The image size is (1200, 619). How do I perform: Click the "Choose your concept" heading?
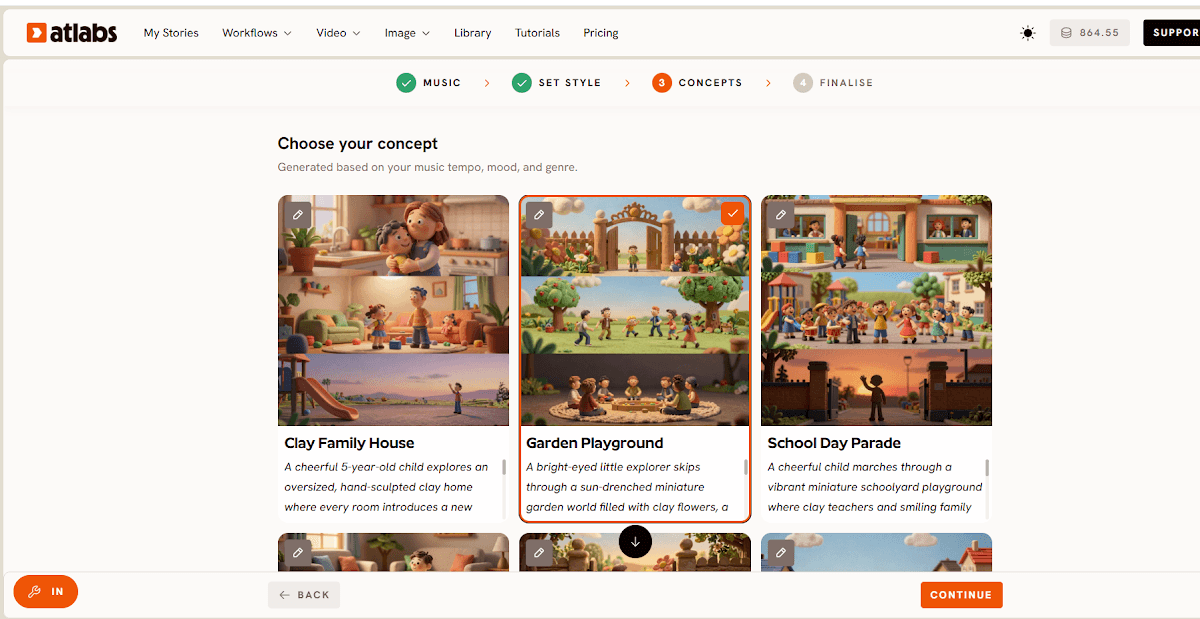[x=358, y=144]
